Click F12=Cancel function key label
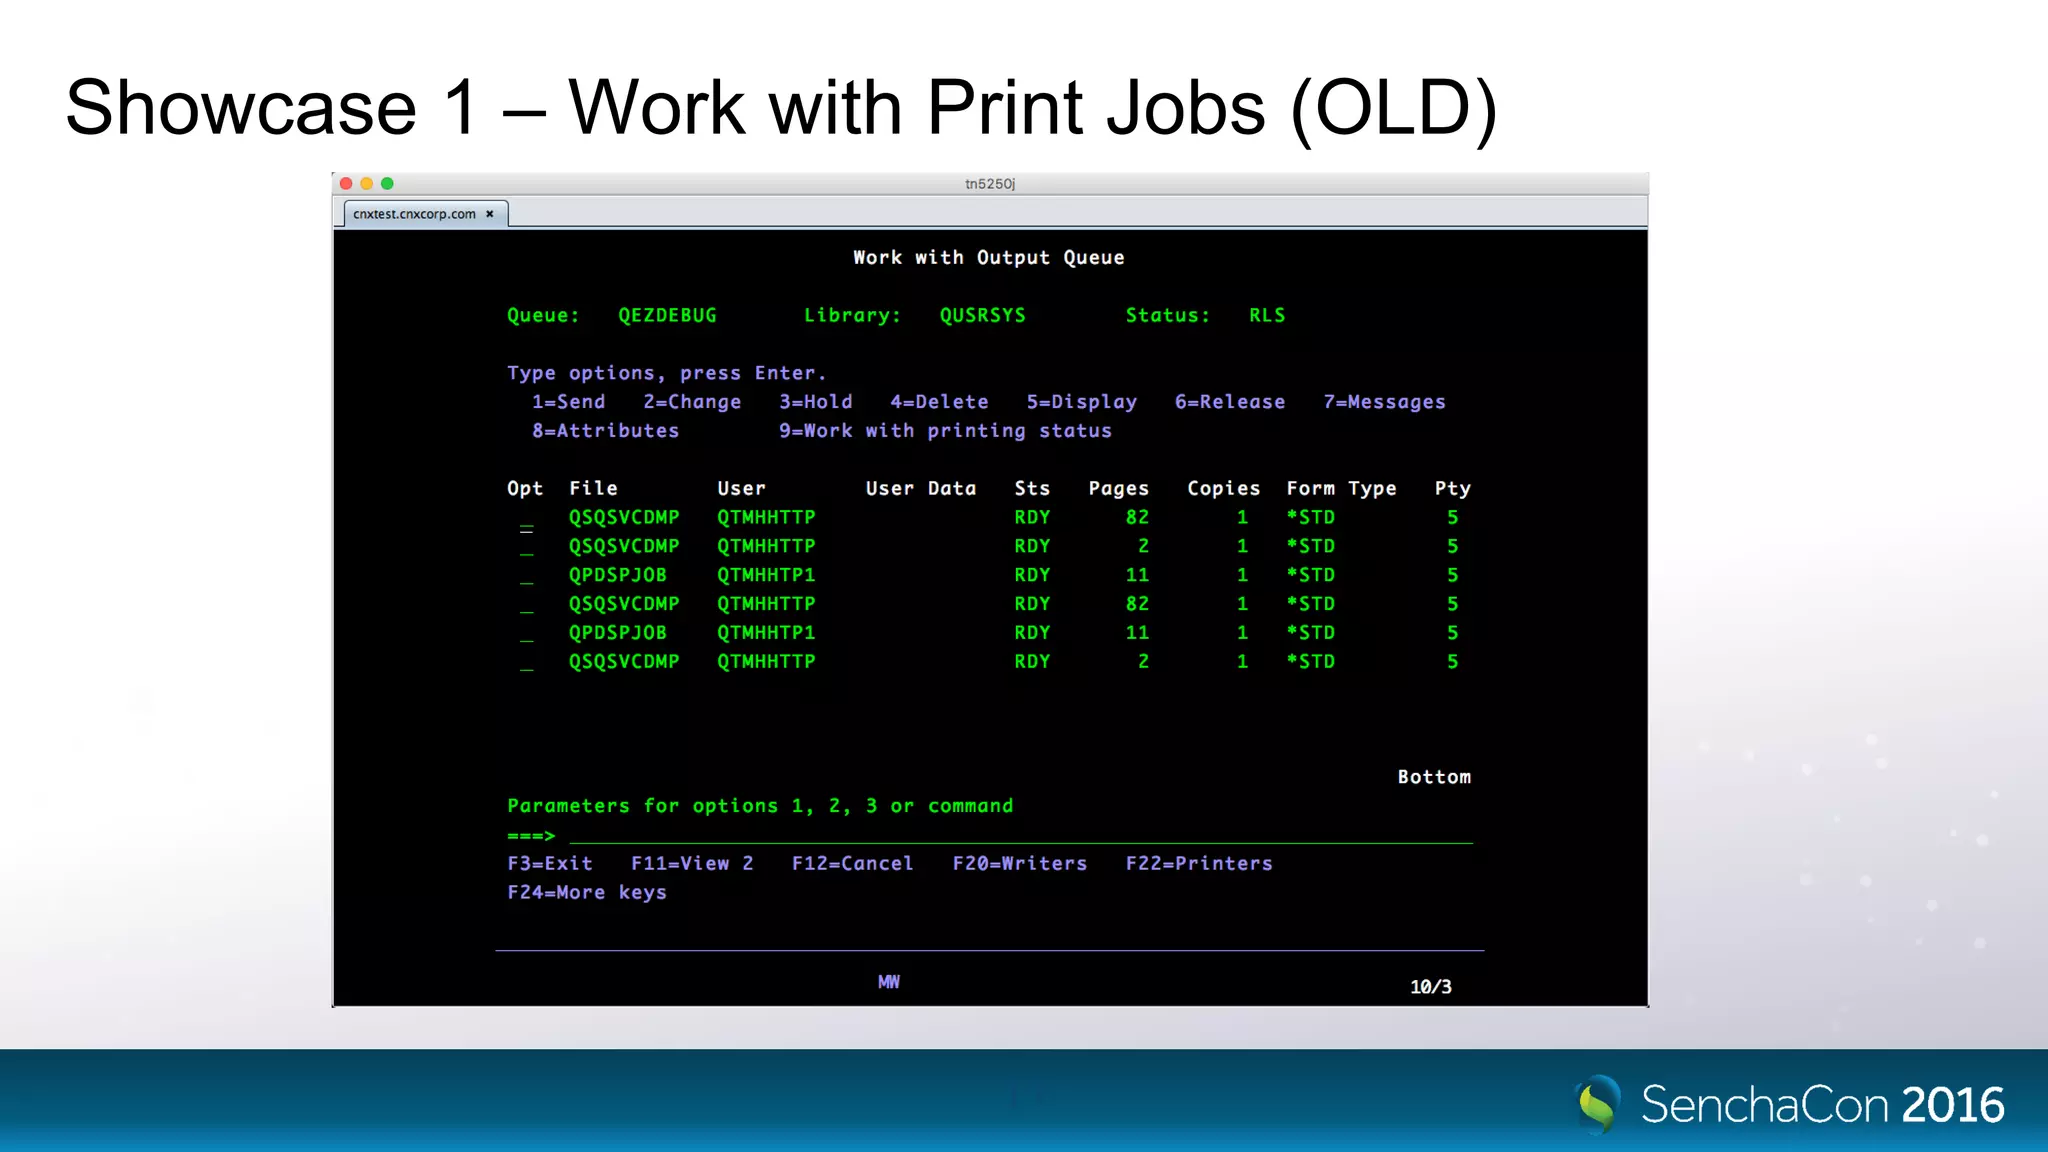Image resolution: width=2048 pixels, height=1152 pixels. [x=853, y=863]
